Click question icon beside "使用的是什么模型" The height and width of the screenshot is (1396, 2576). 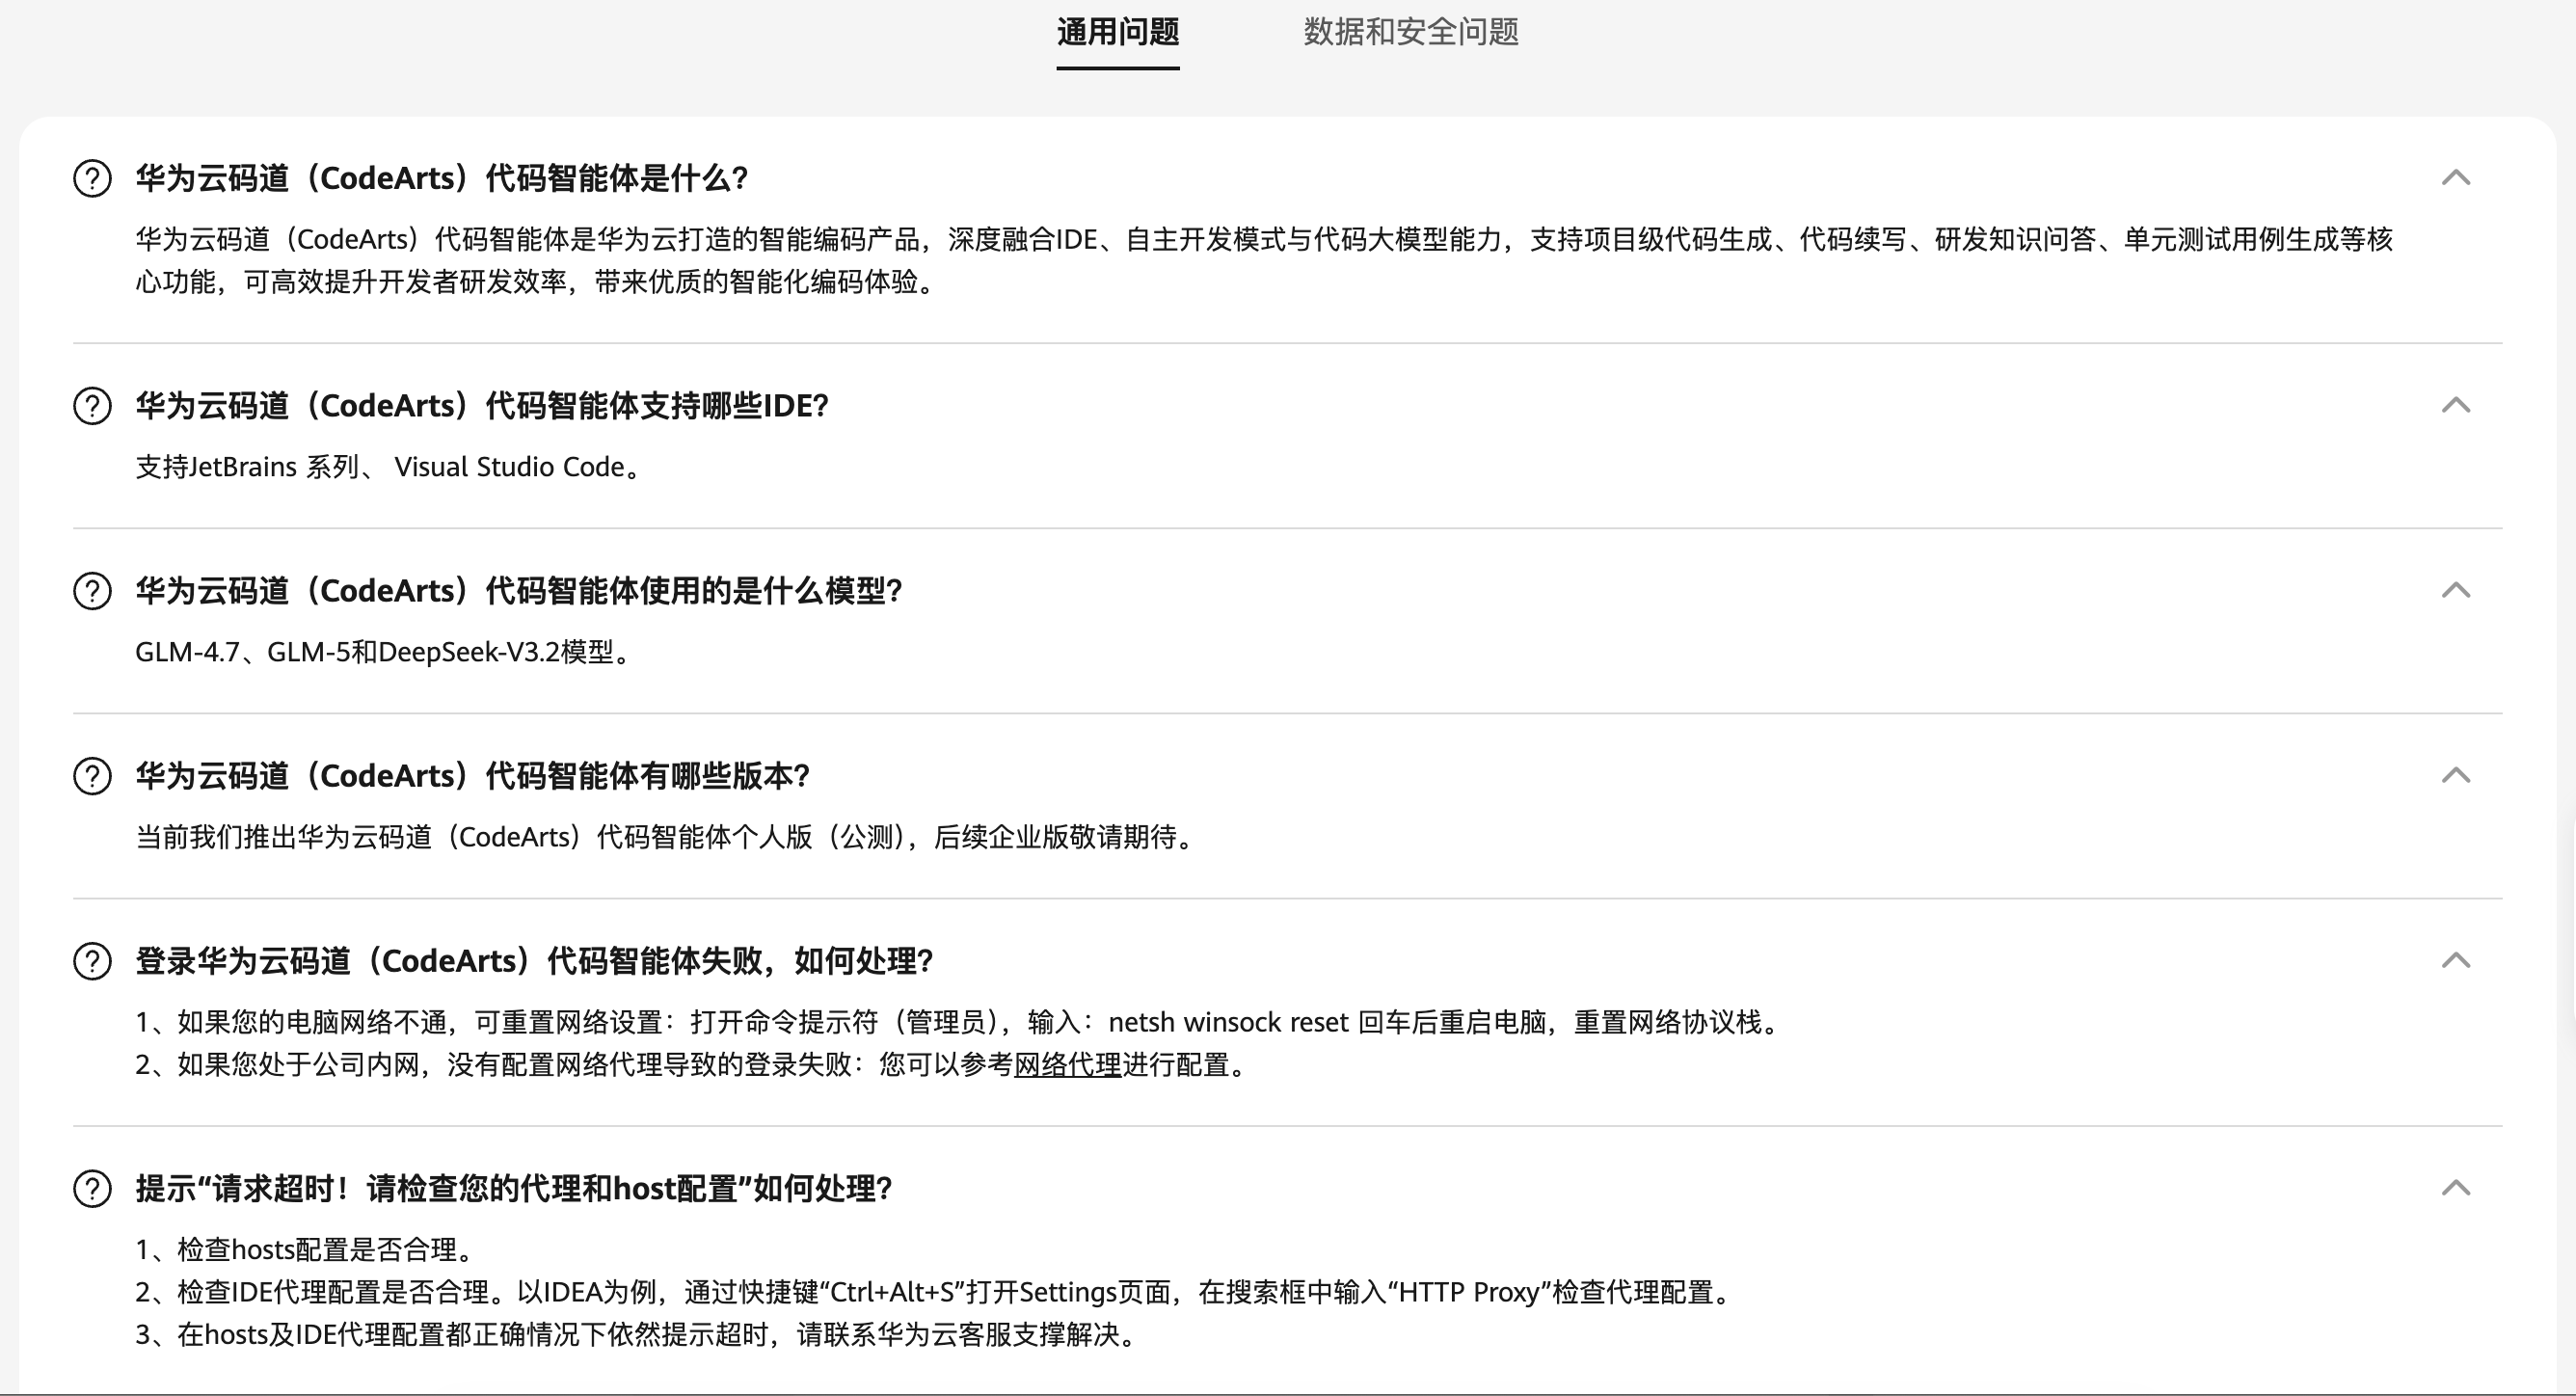(x=92, y=591)
